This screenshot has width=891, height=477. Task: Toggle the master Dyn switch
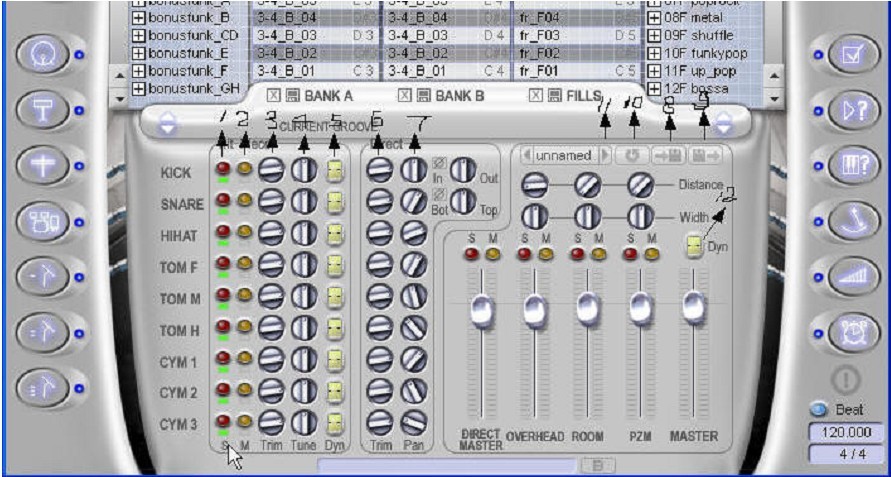pos(693,244)
